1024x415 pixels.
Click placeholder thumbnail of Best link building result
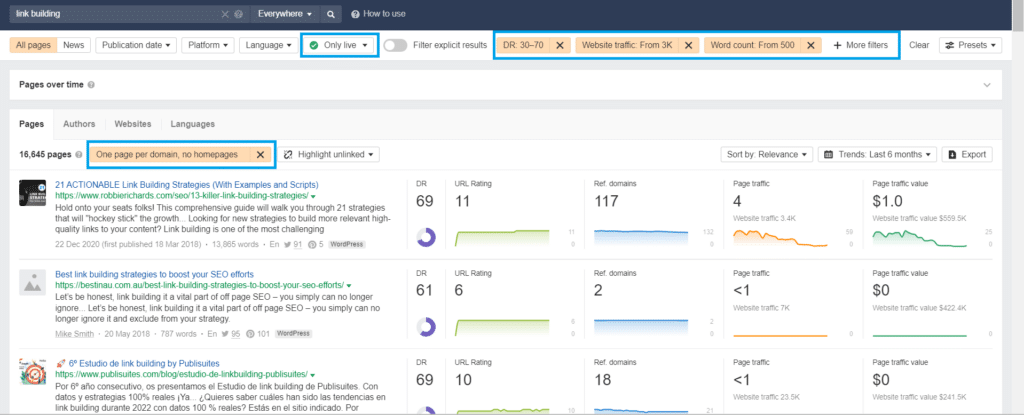(x=33, y=282)
